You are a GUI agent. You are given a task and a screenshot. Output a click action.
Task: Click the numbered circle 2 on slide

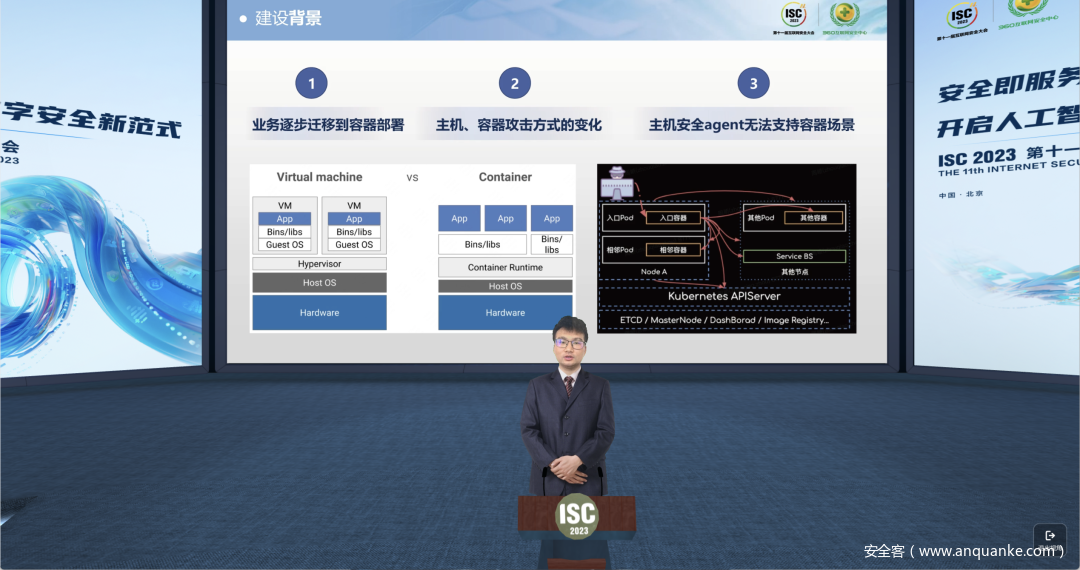click(x=514, y=83)
